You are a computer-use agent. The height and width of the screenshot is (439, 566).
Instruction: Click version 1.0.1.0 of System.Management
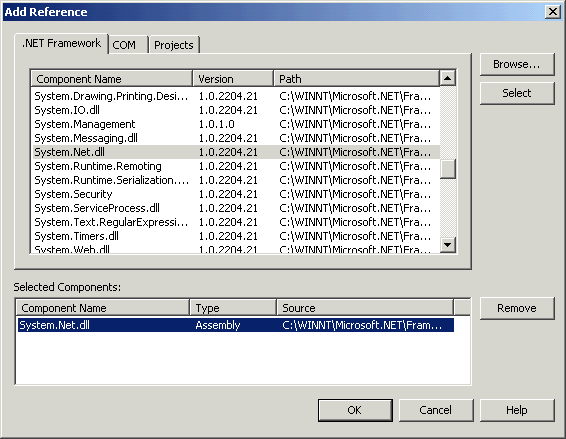tap(217, 124)
